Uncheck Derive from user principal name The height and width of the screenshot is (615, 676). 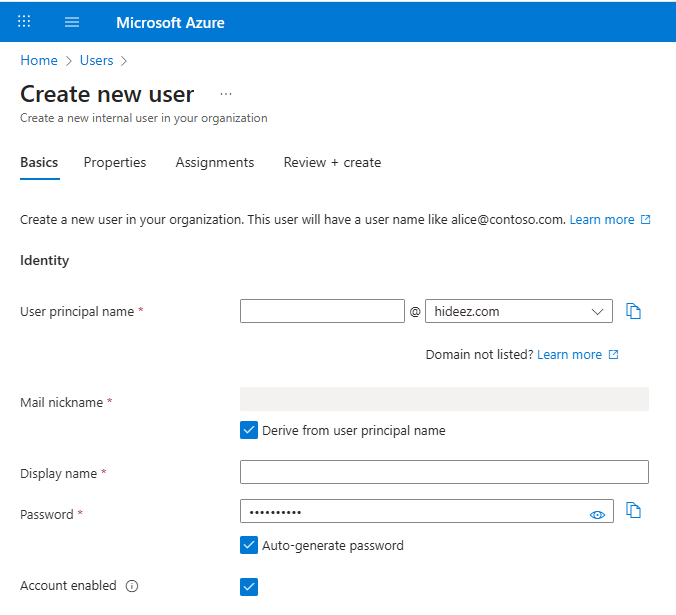249,430
